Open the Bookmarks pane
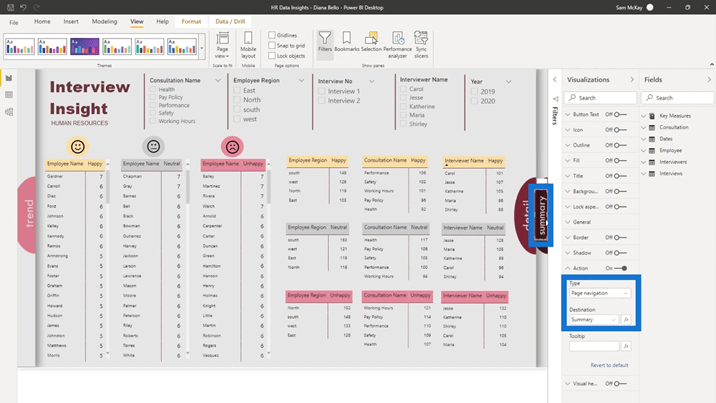The width and height of the screenshot is (716, 403). point(347,42)
